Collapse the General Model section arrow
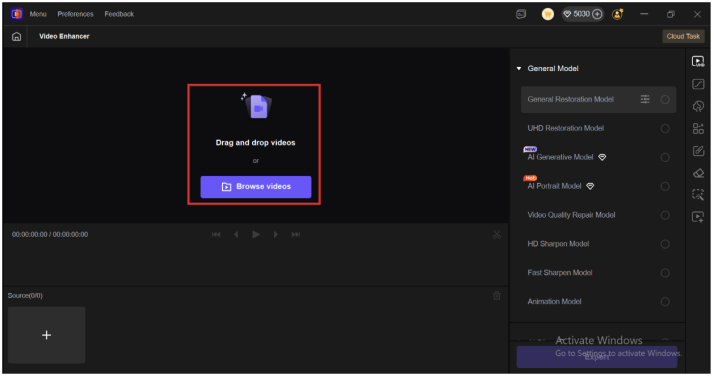Image resolution: width=714 pixels, height=376 pixels. click(519, 68)
